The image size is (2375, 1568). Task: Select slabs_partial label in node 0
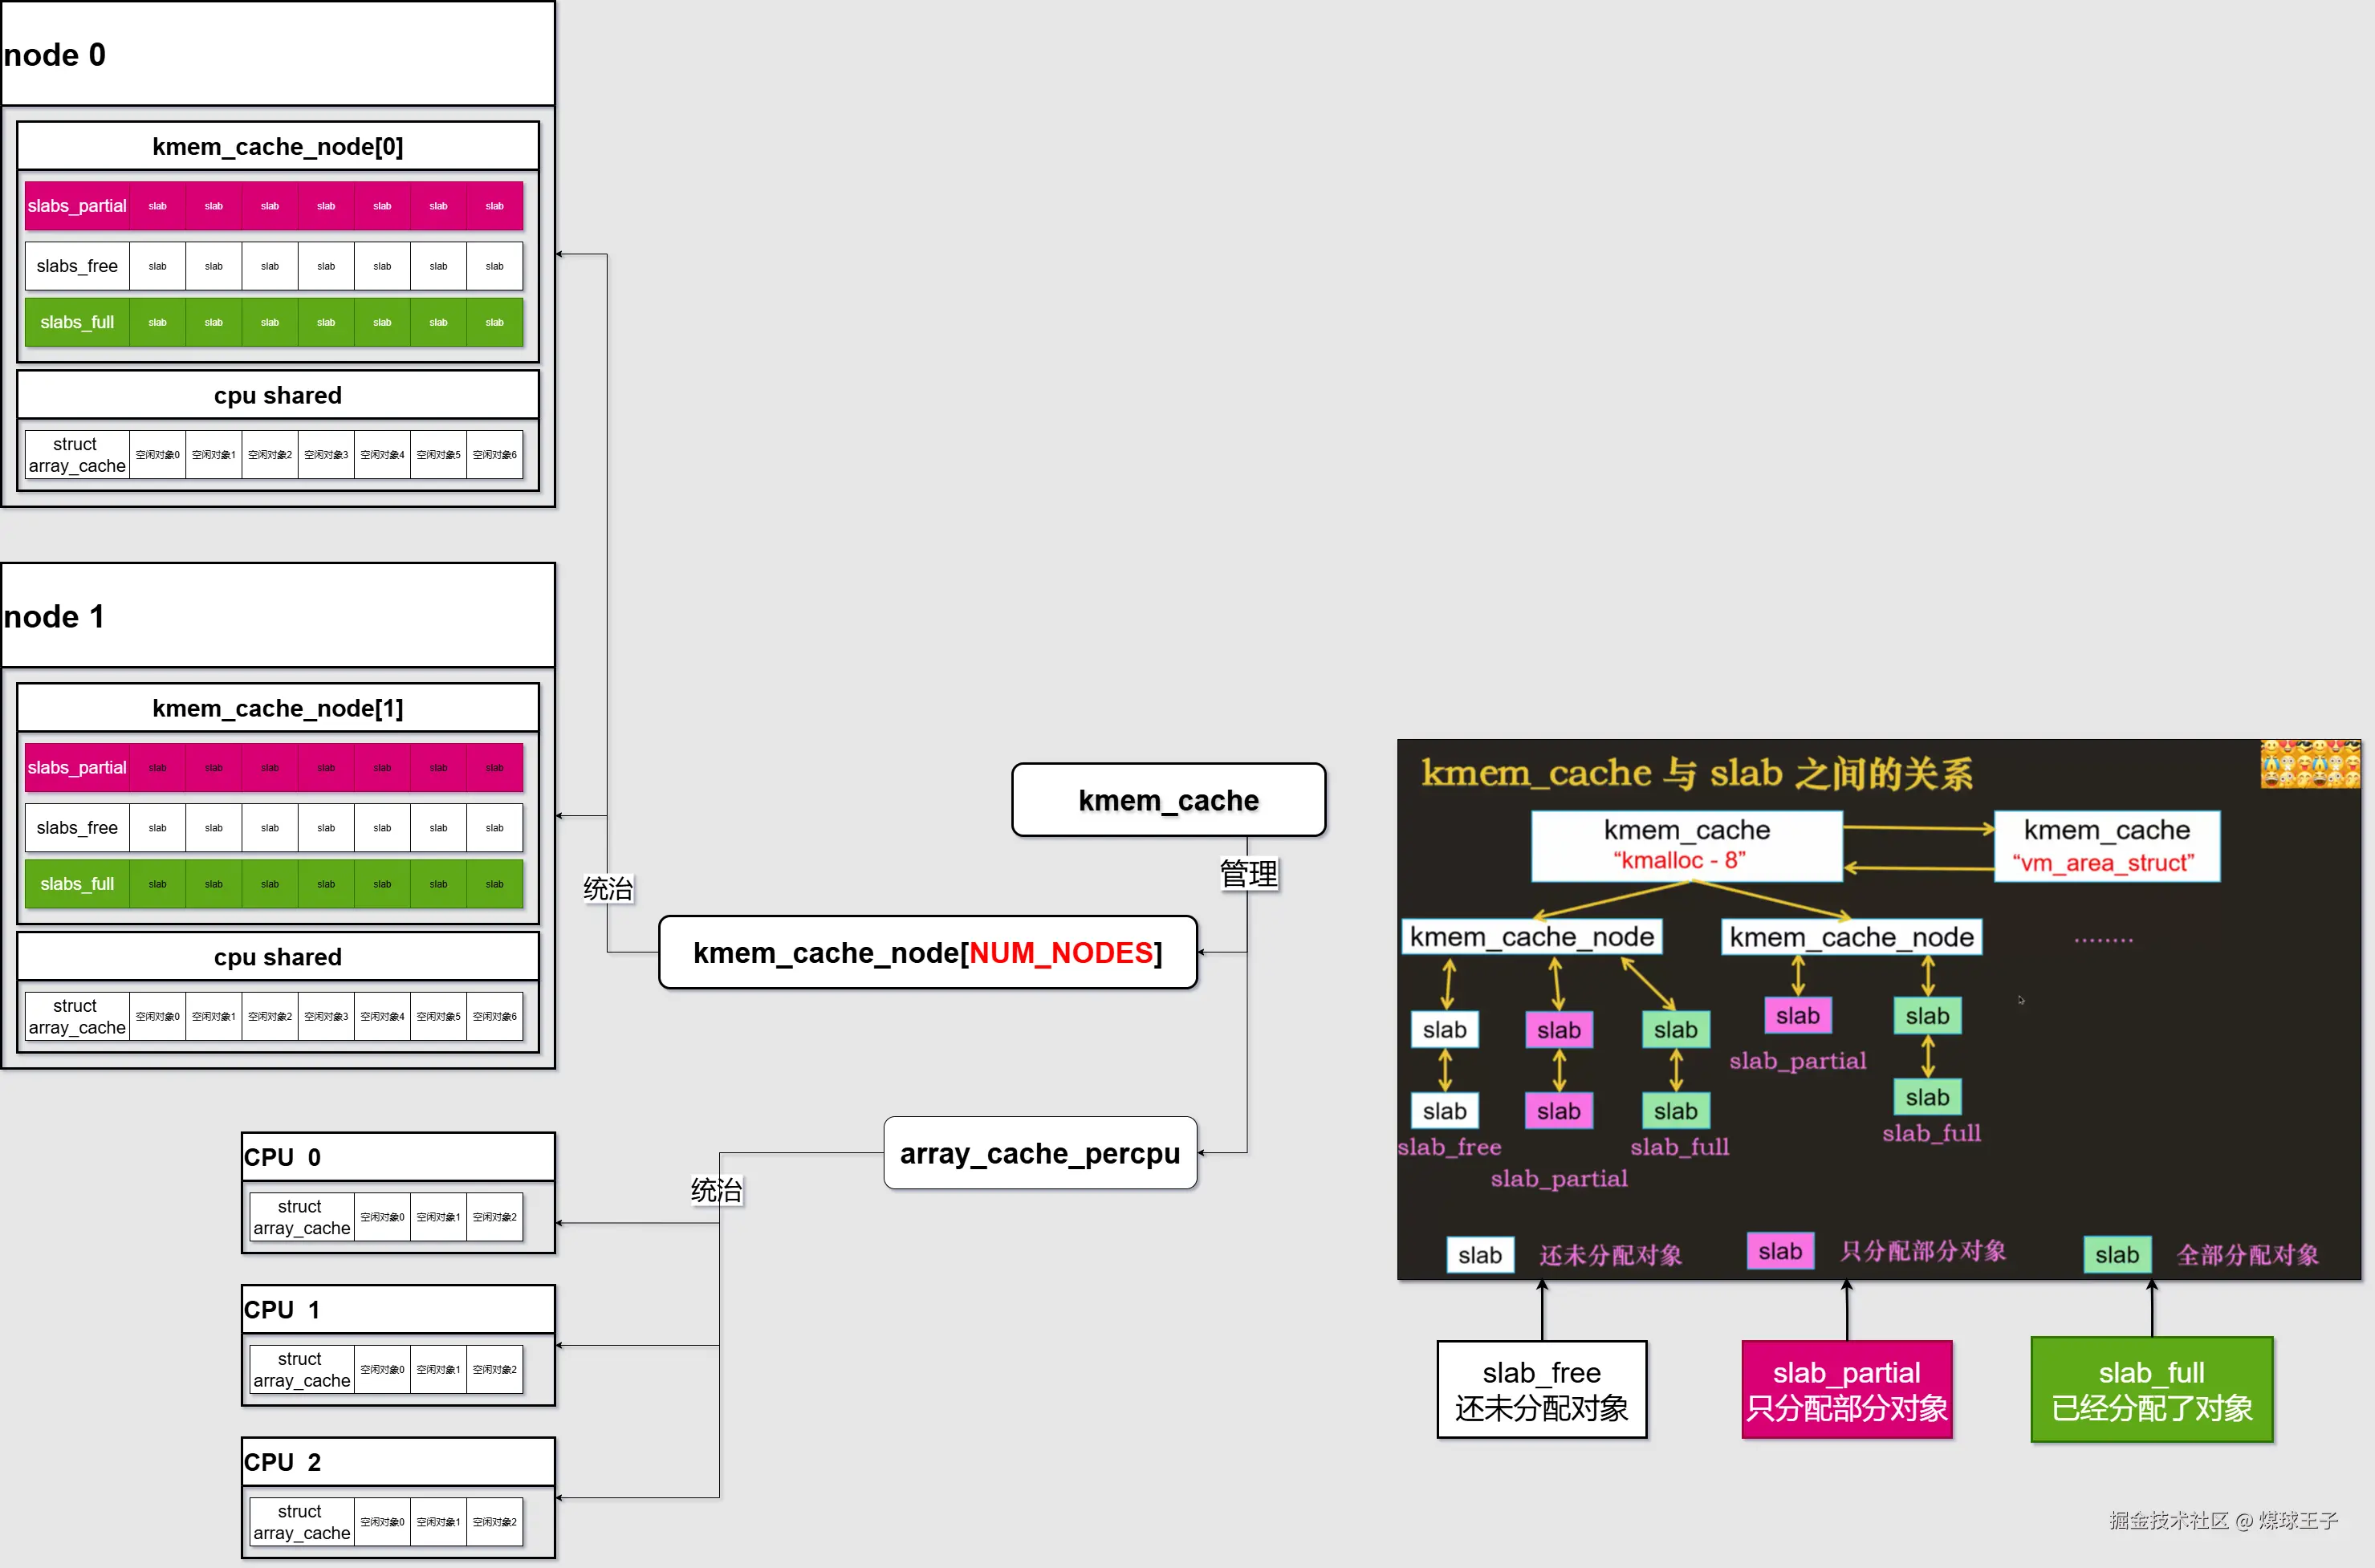click(77, 206)
